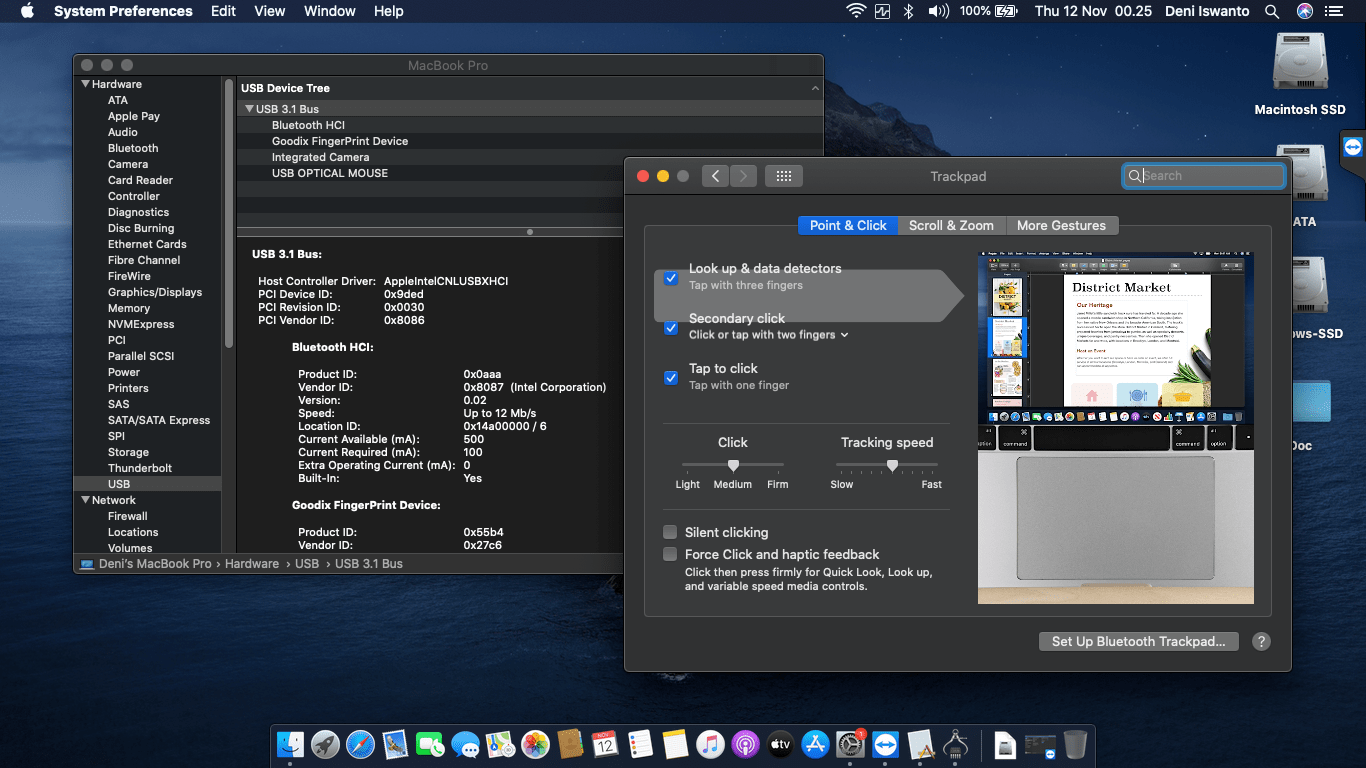This screenshot has width=1366, height=768.
Task: Enable Silent clicking
Action: tap(670, 532)
